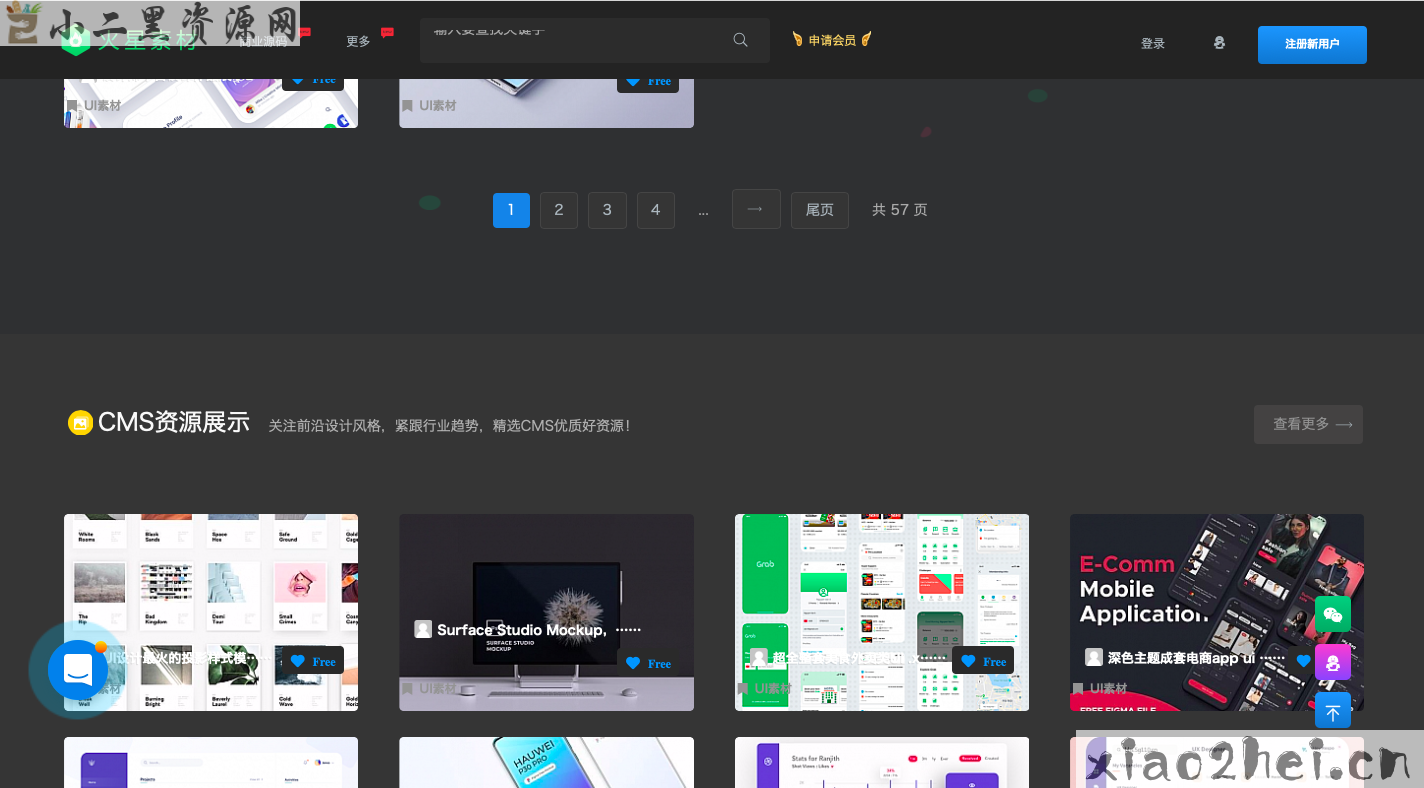
Task: Open the blue chat widget bubble
Action: point(77,670)
